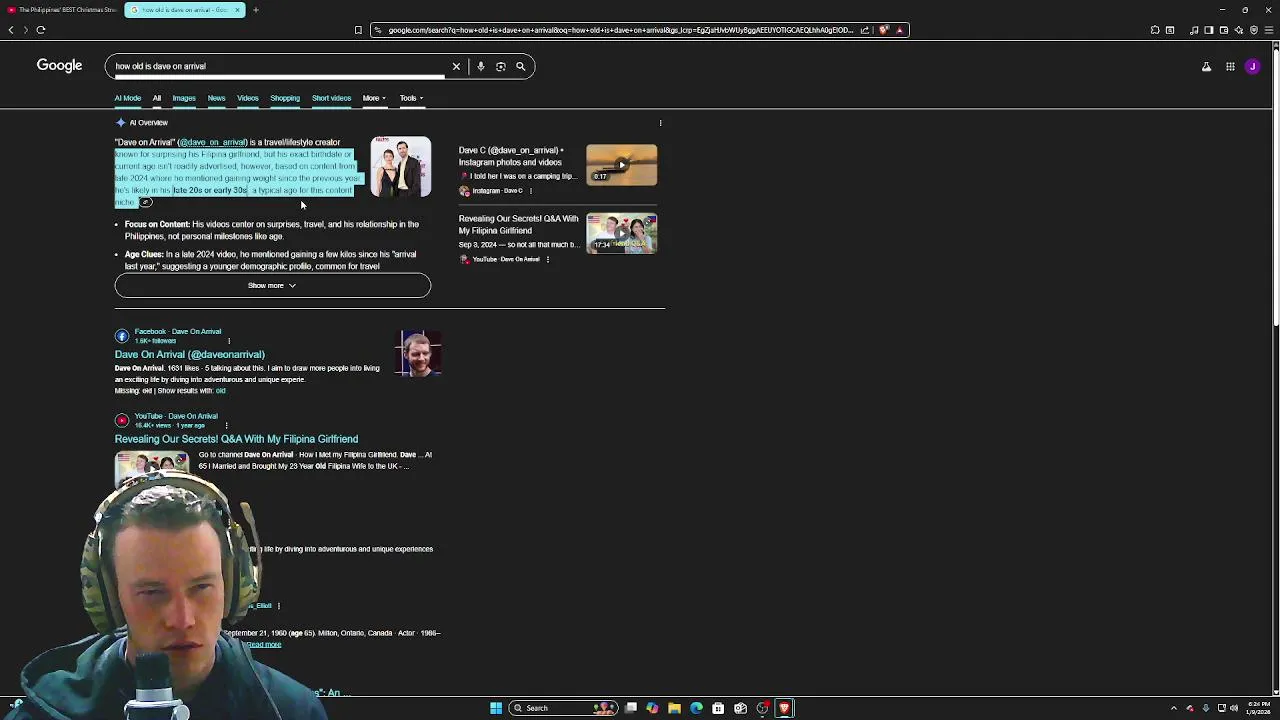This screenshot has height=720, width=1280.
Task: Clear the Google search box with X
Action: pyautogui.click(x=456, y=66)
